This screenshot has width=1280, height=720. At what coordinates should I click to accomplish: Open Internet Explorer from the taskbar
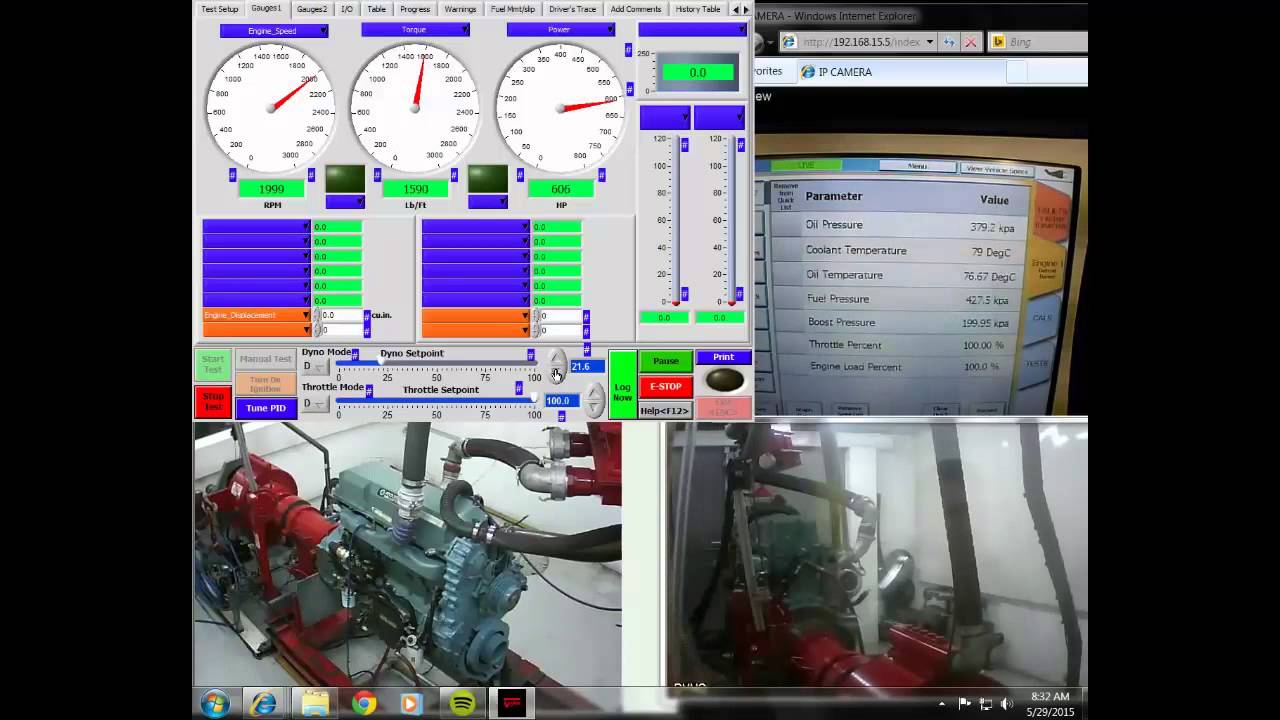(x=264, y=704)
